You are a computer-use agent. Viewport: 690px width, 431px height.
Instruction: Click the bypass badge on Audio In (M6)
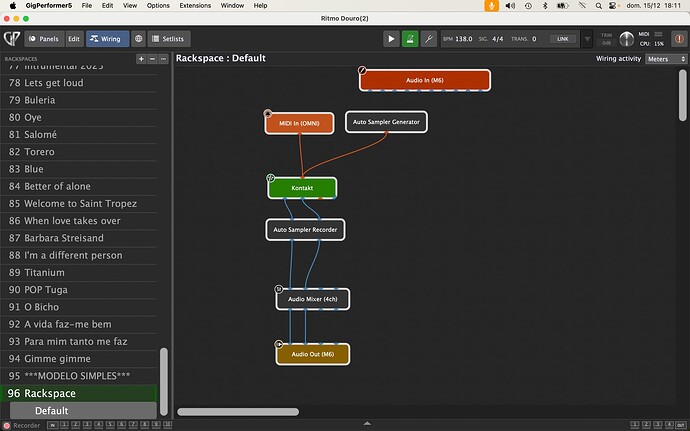click(x=362, y=70)
